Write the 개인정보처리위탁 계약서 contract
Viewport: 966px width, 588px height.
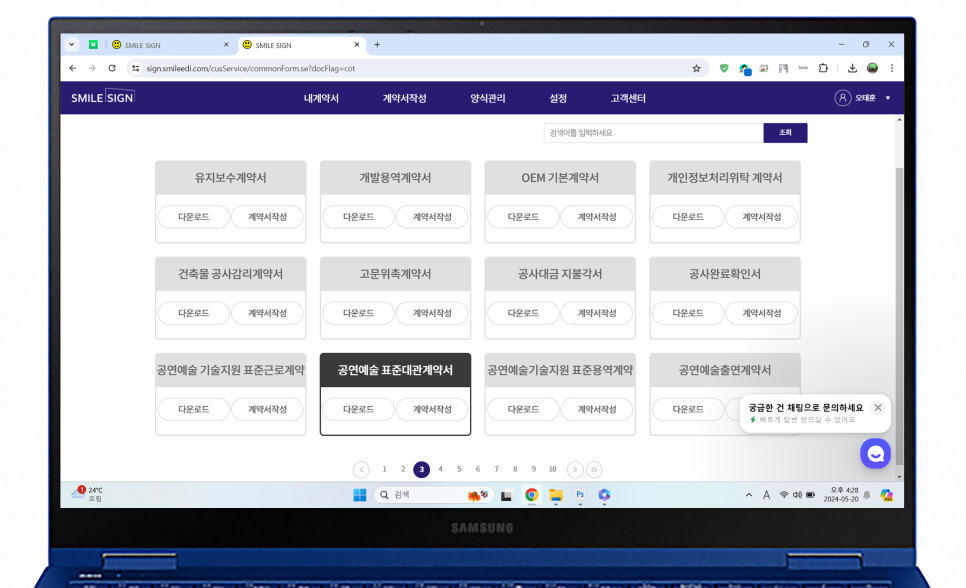tap(761, 217)
